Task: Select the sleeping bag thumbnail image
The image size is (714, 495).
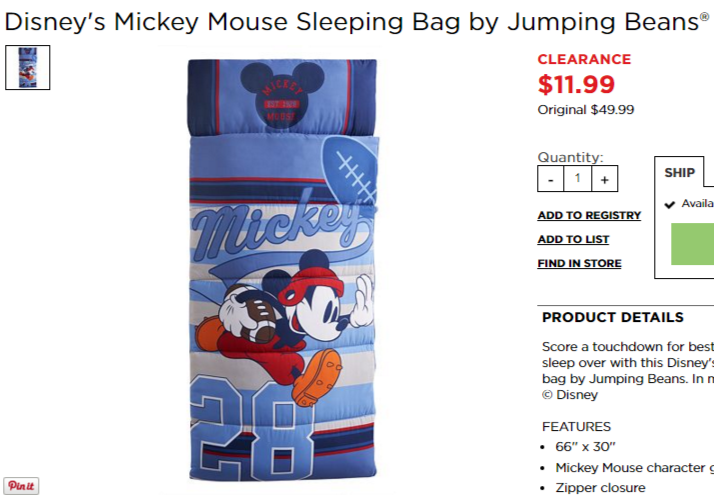Action: pyautogui.click(x=28, y=67)
